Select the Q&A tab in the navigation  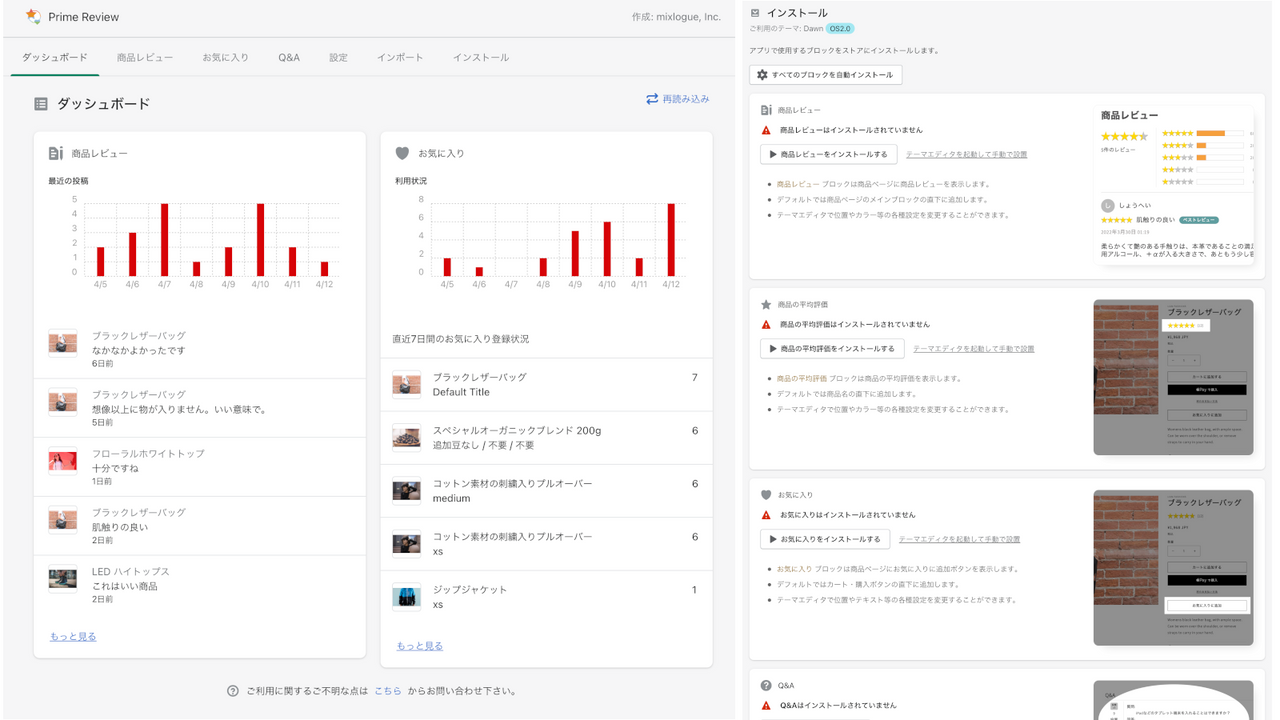point(288,57)
